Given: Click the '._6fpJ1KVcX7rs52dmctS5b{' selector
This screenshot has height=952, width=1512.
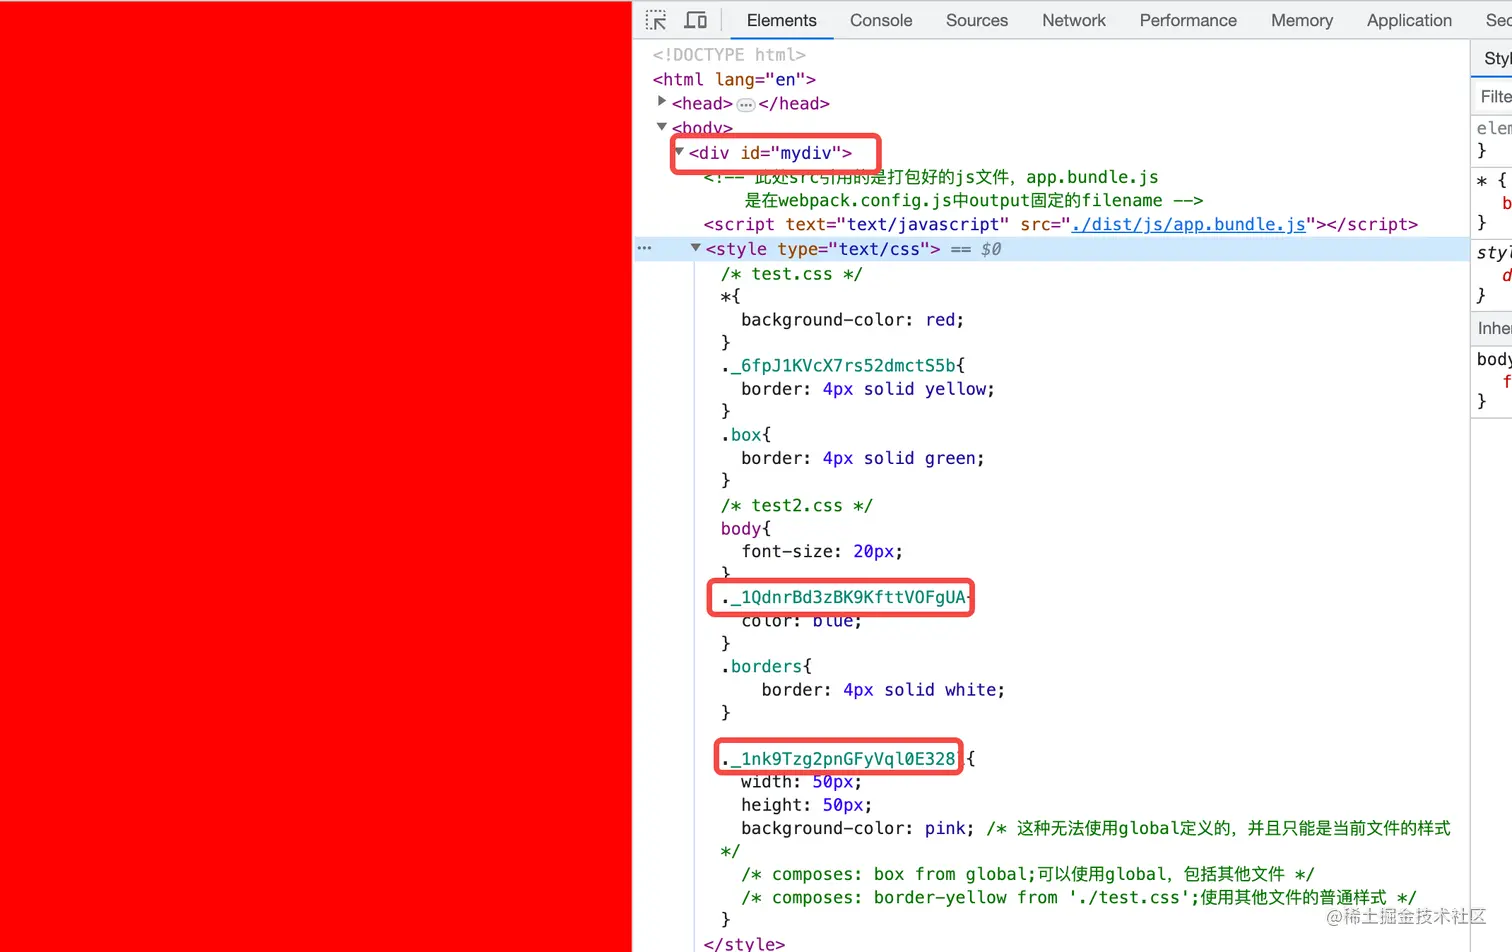Looking at the screenshot, I should (843, 366).
